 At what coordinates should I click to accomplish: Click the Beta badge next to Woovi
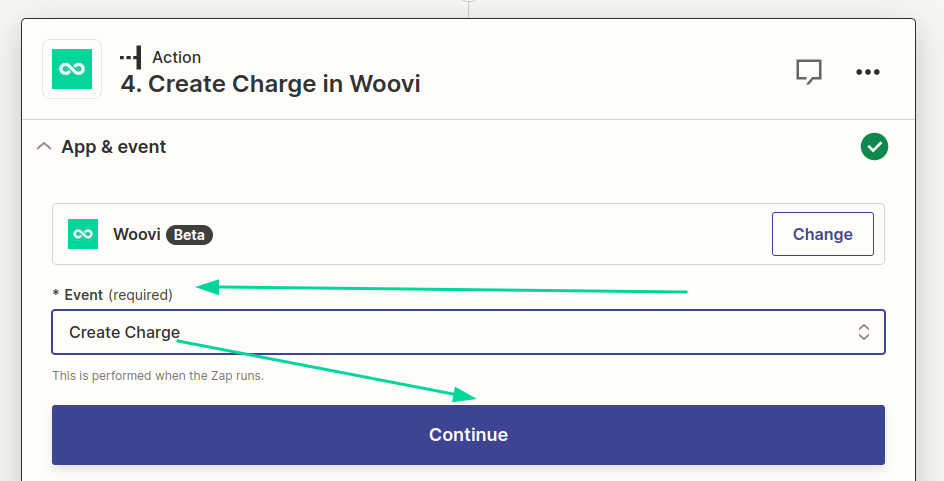point(189,235)
